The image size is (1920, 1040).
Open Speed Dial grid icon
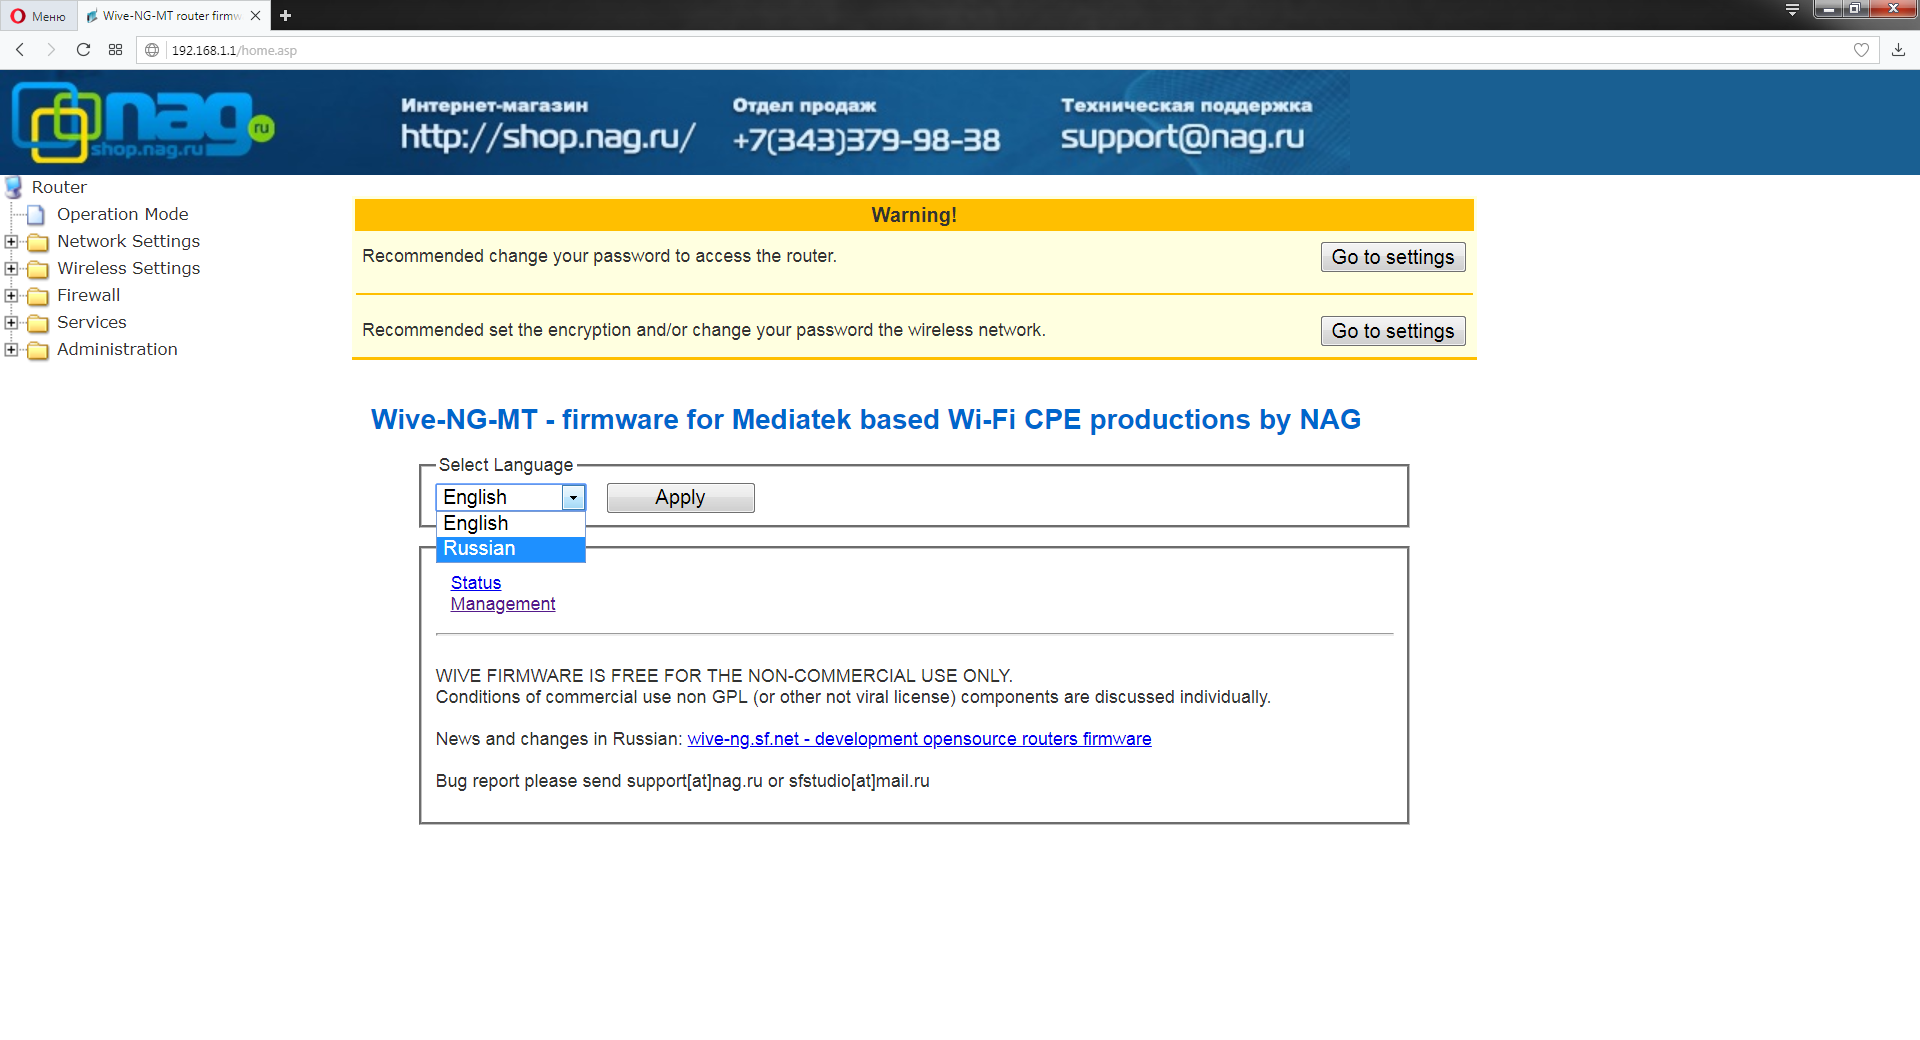[116, 50]
